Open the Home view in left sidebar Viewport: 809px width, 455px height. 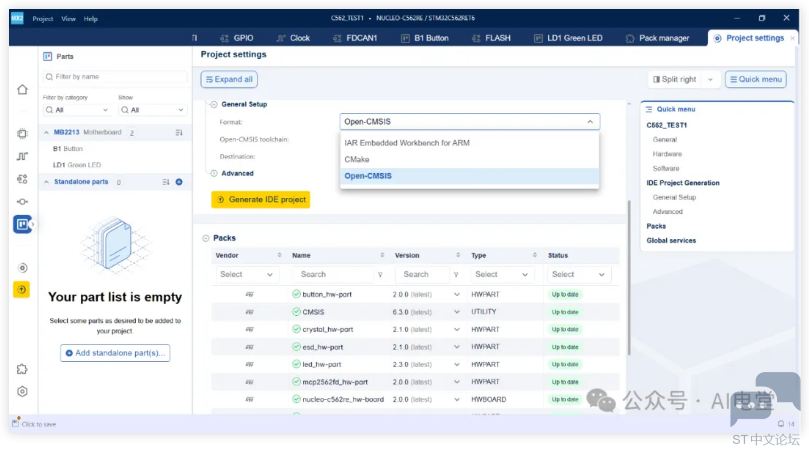(x=22, y=89)
